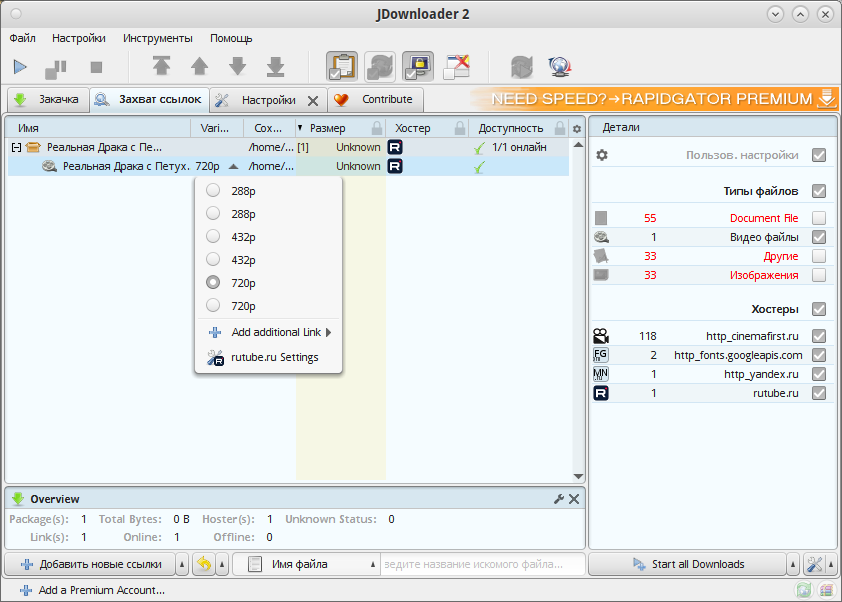This screenshot has height=602, width=842.
Task: Open the Файл menu
Action: (23, 38)
